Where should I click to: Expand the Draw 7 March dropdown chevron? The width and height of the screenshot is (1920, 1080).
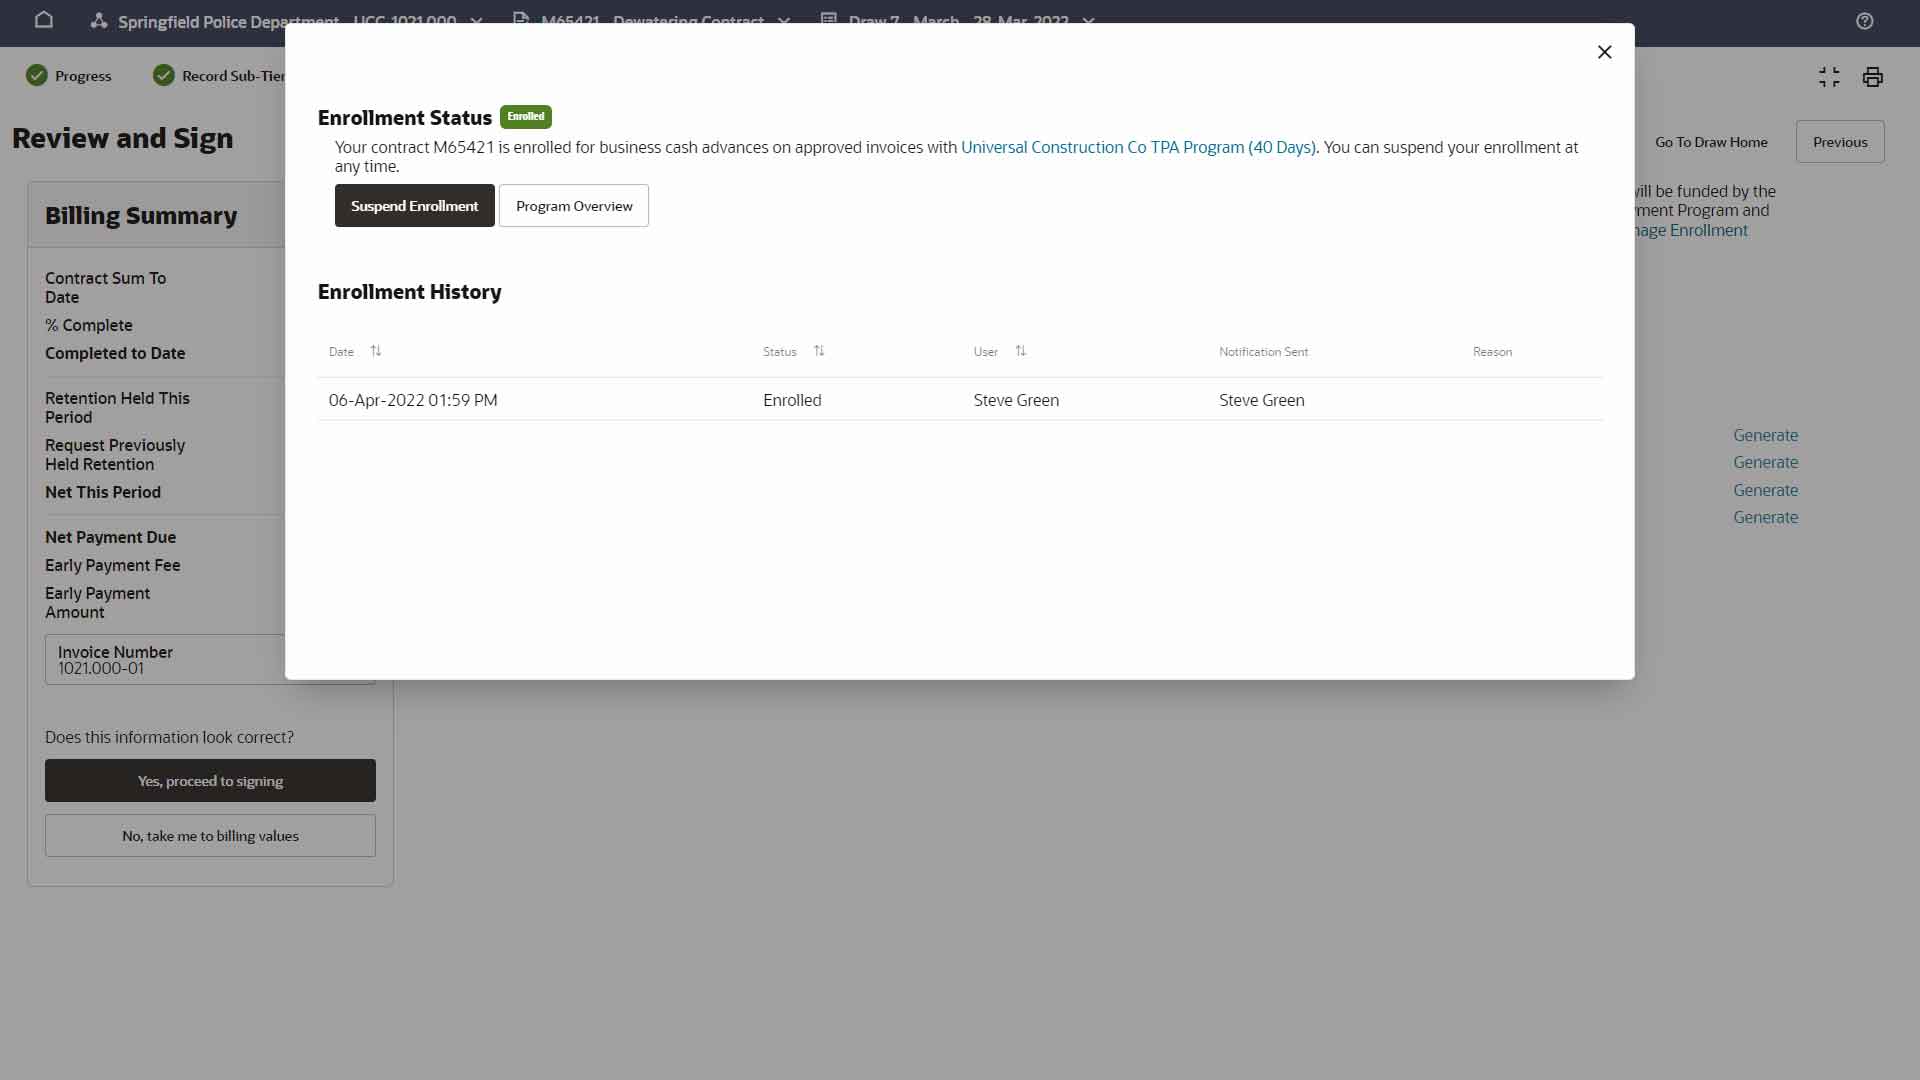pos(1088,20)
